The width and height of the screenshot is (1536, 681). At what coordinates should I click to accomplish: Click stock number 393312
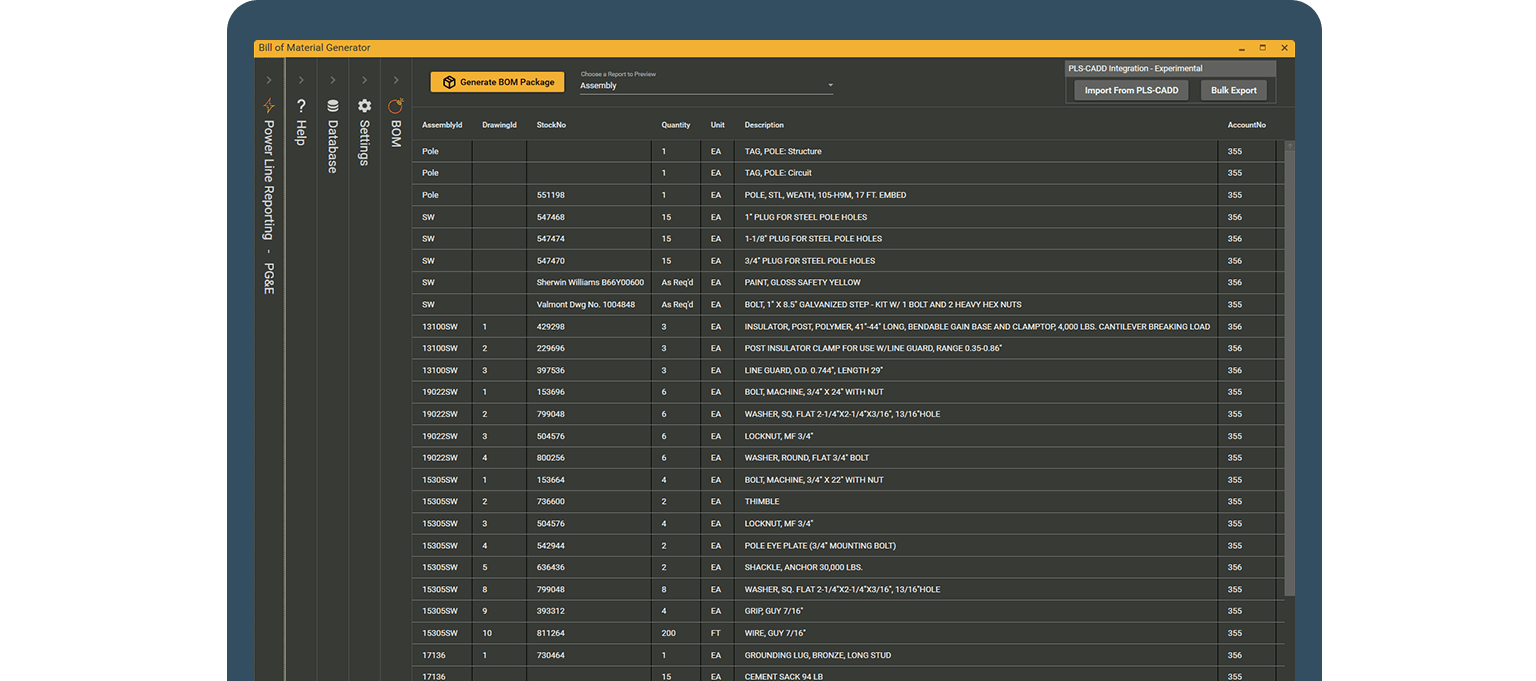point(551,611)
